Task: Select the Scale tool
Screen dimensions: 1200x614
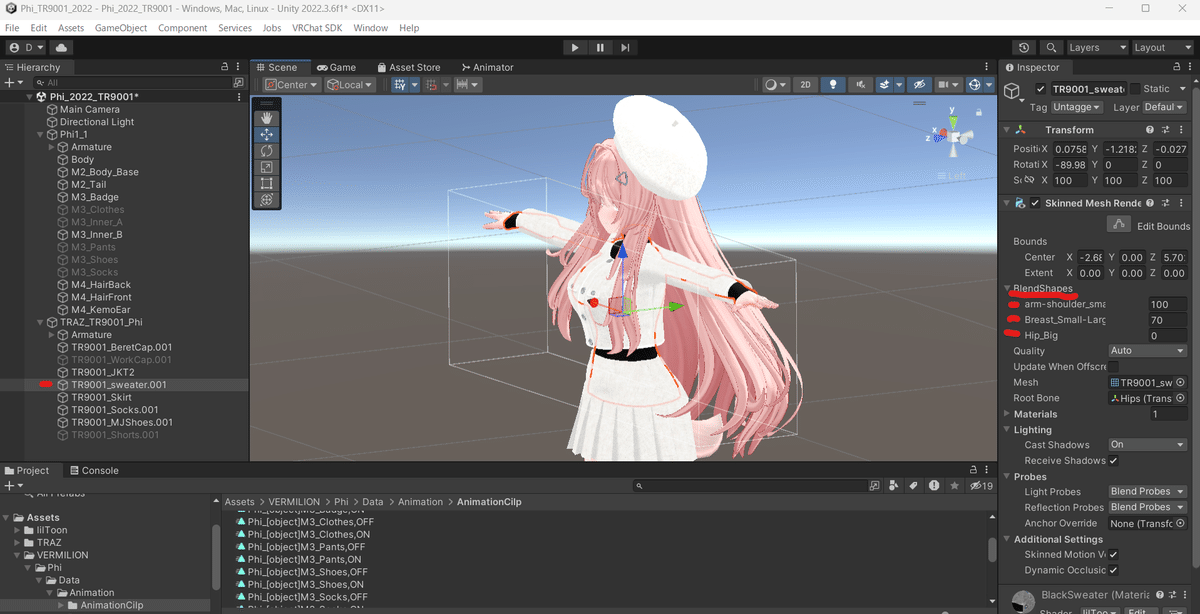Action: [x=267, y=167]
